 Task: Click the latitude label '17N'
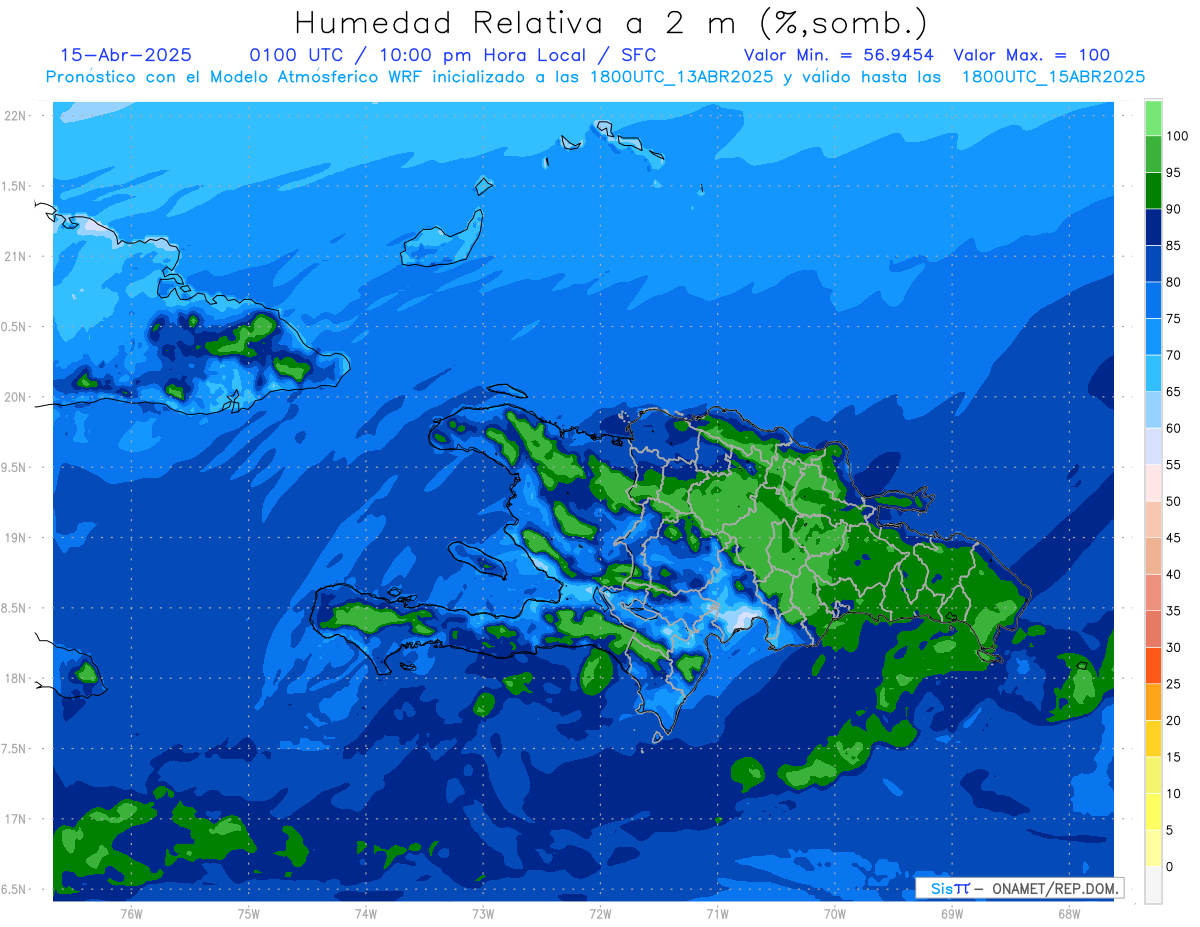pyautogui.click(x=16, y=819)
